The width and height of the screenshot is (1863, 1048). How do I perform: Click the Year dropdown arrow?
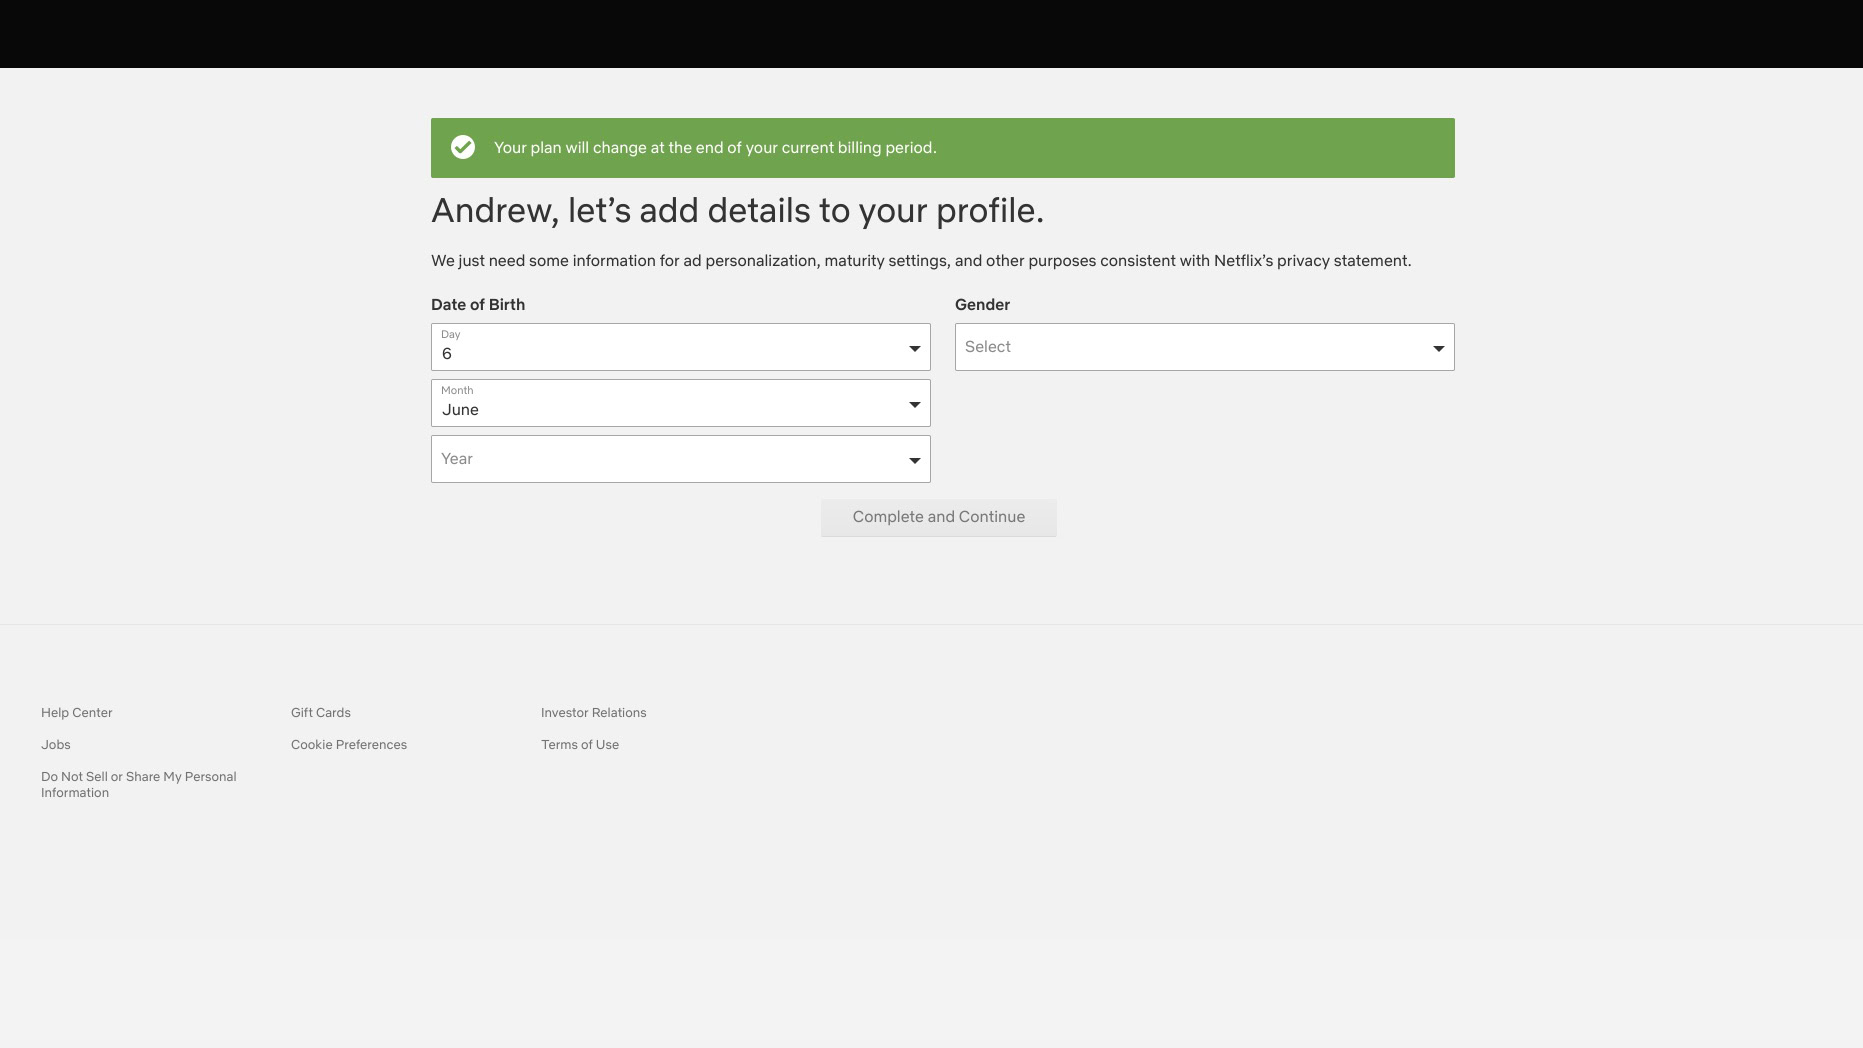pos(914,461)
